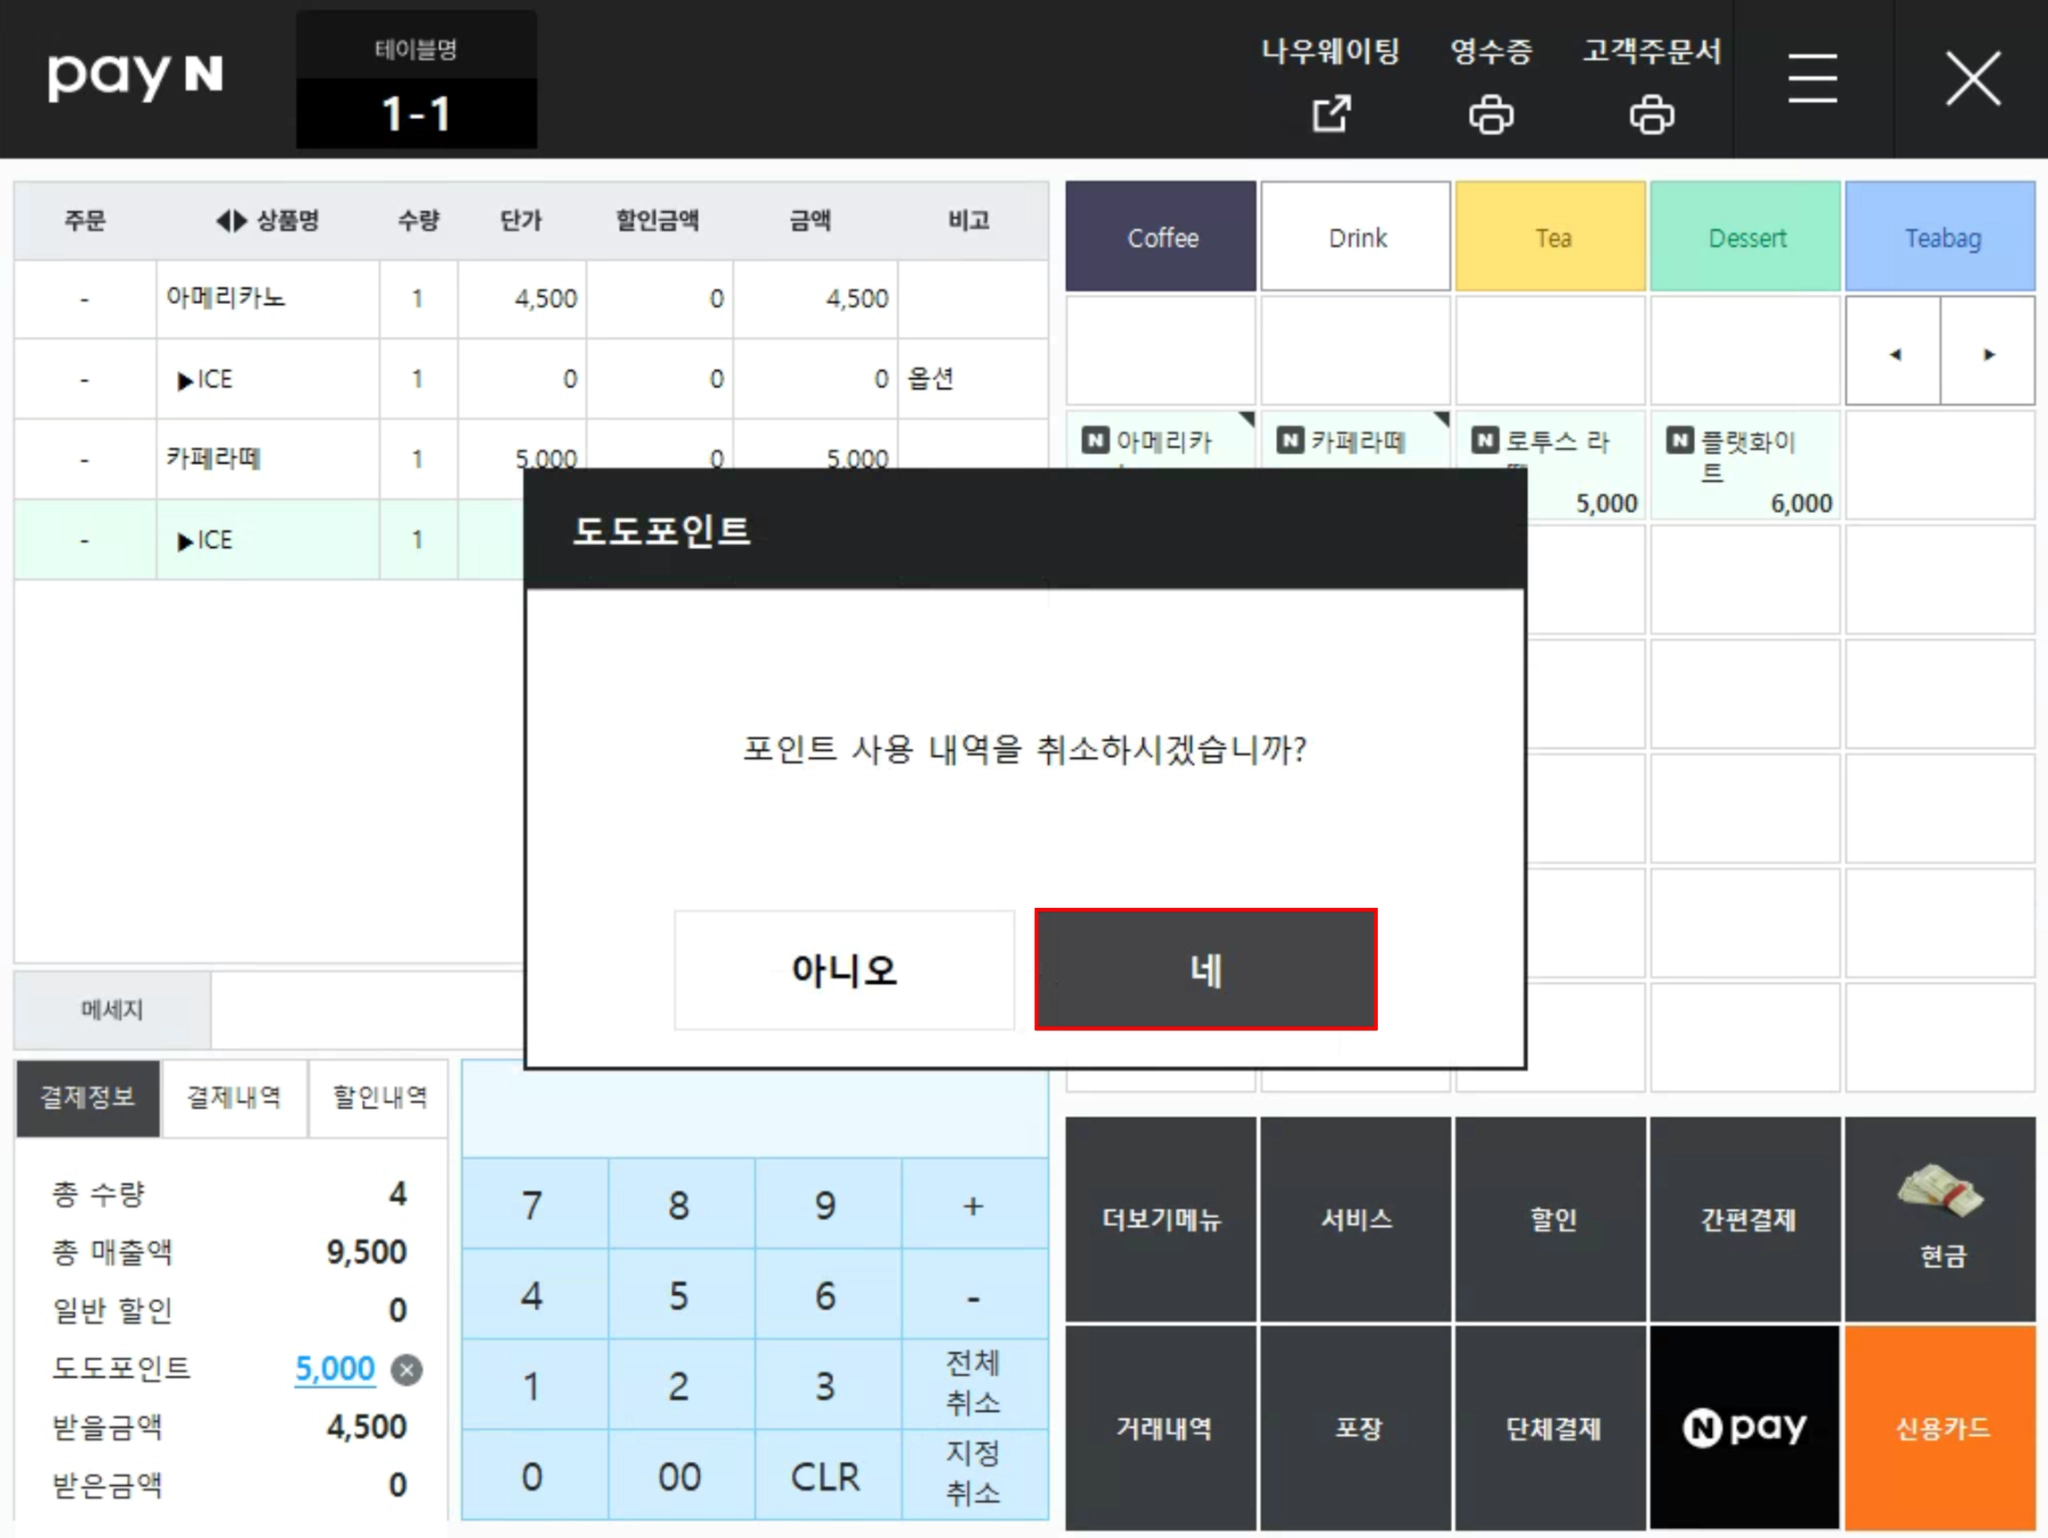Select the yellow Tea category
2048x1538 pixels.
(x=1550, y=237)
